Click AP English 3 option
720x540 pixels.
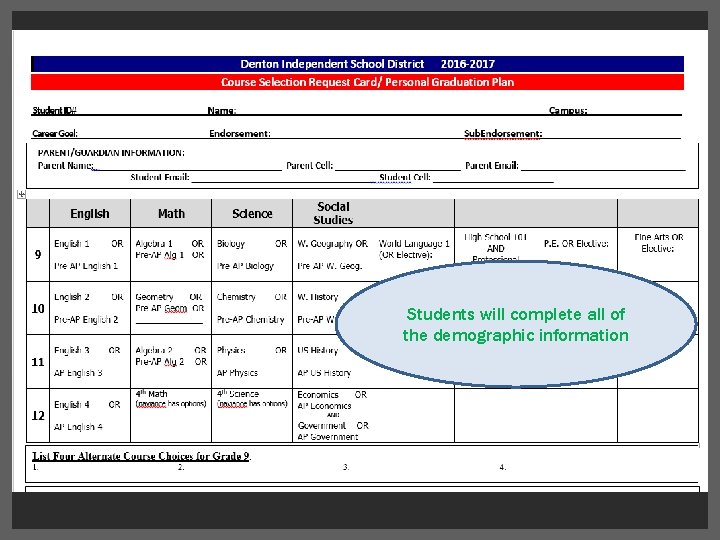click(78, 373)
